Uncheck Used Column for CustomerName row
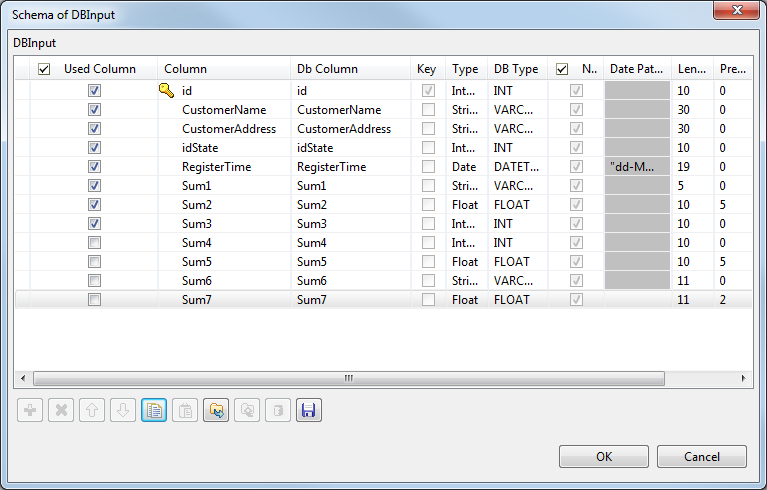 (95, 109)
